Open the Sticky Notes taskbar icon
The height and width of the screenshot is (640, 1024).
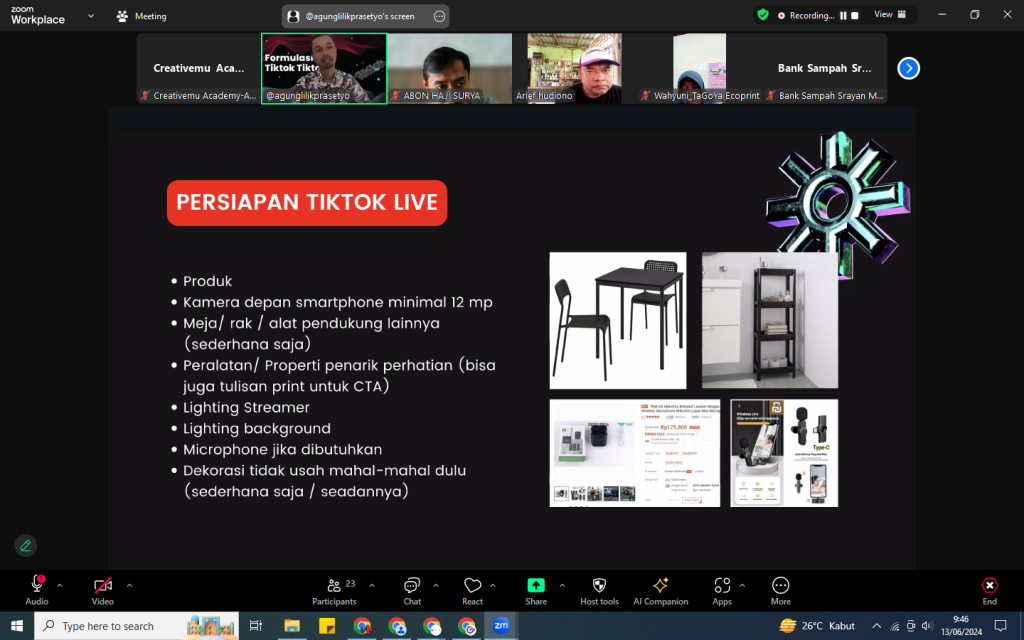327,626
